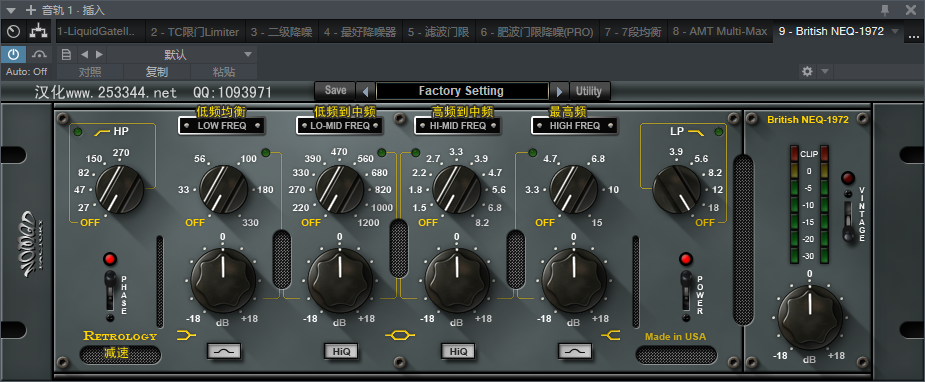Click the HP filter green LED indicator

(78, 132)
